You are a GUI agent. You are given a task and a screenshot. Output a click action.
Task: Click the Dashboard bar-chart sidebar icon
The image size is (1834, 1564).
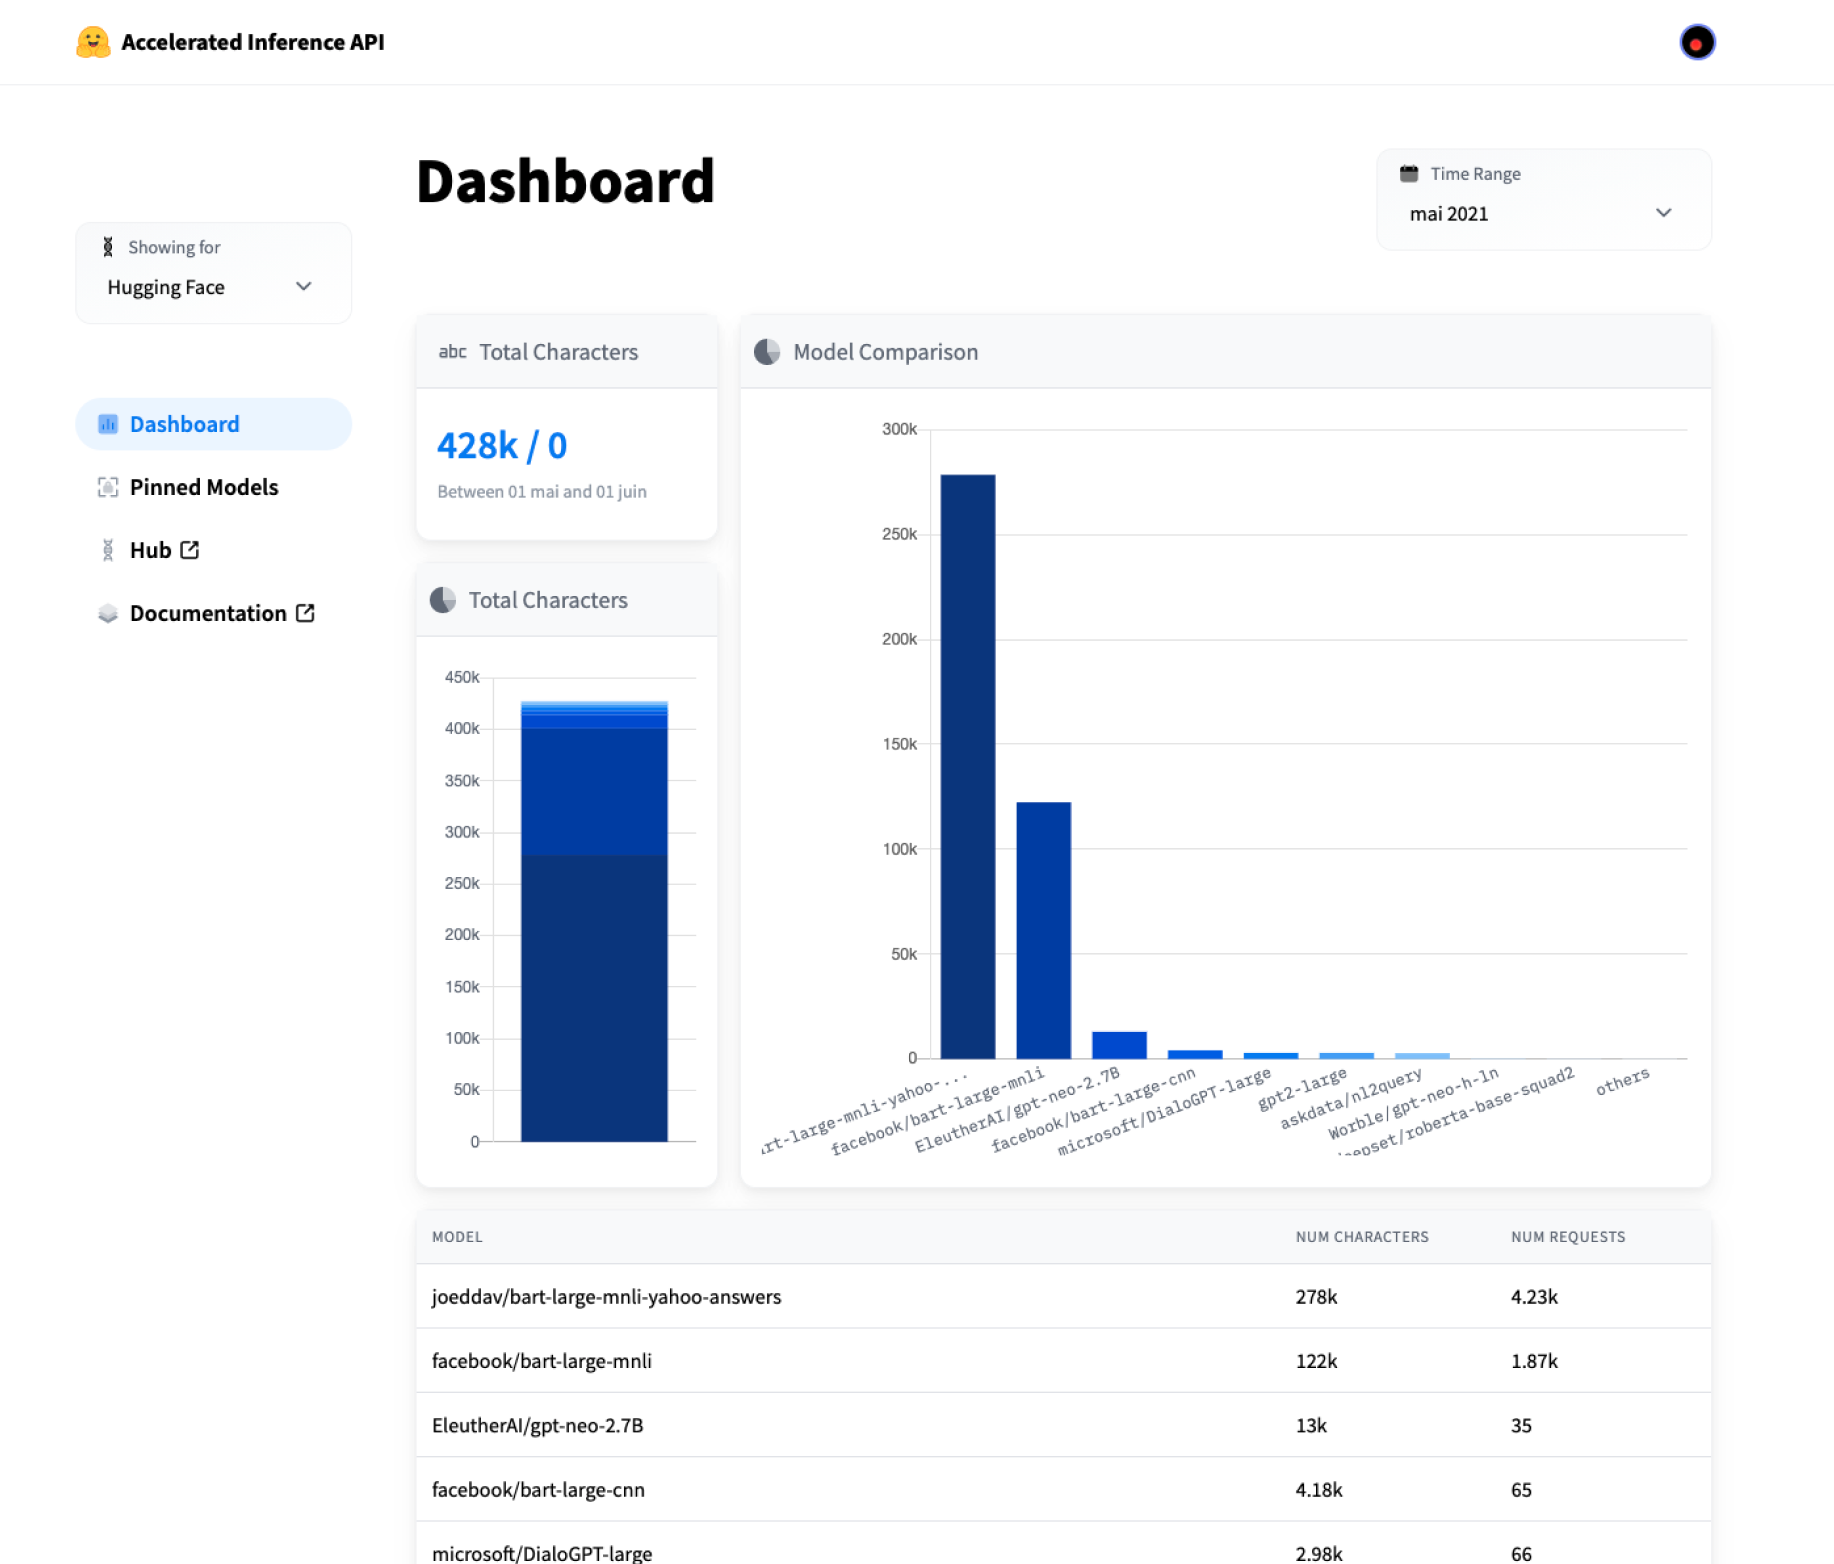click(108, 424)
